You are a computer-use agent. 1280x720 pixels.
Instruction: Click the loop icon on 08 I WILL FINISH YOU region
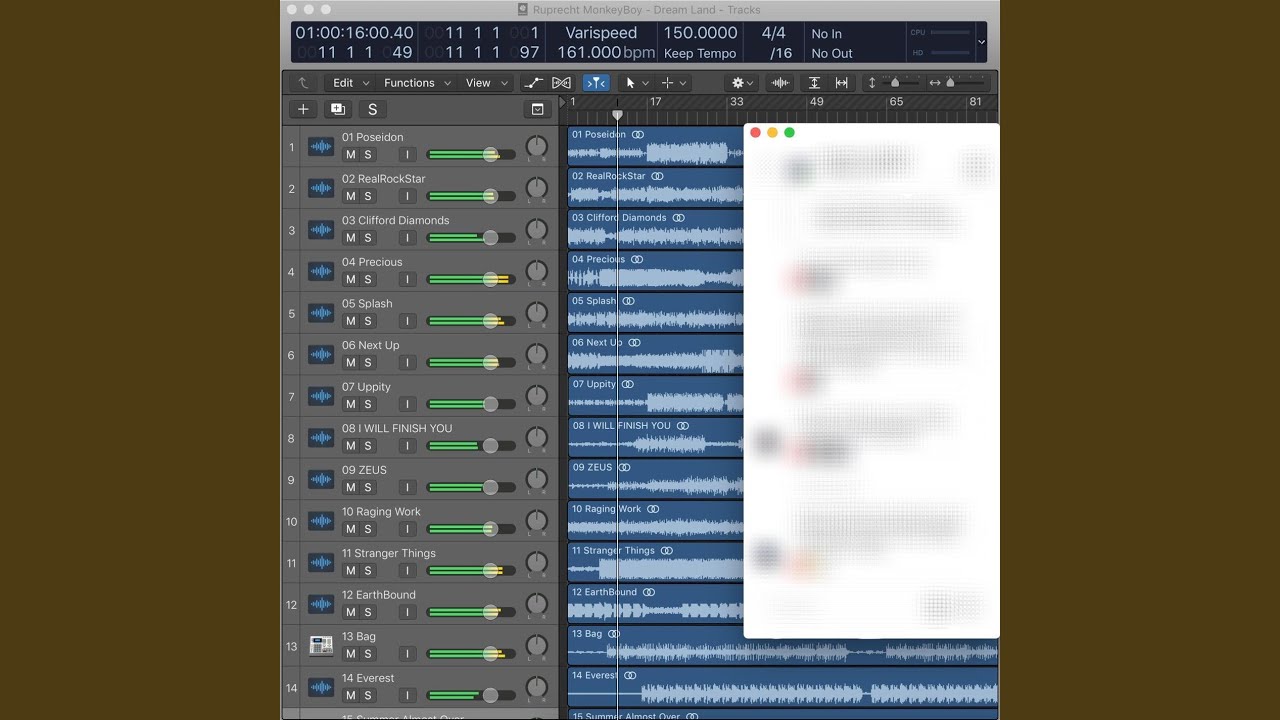[x=683, y=426]
